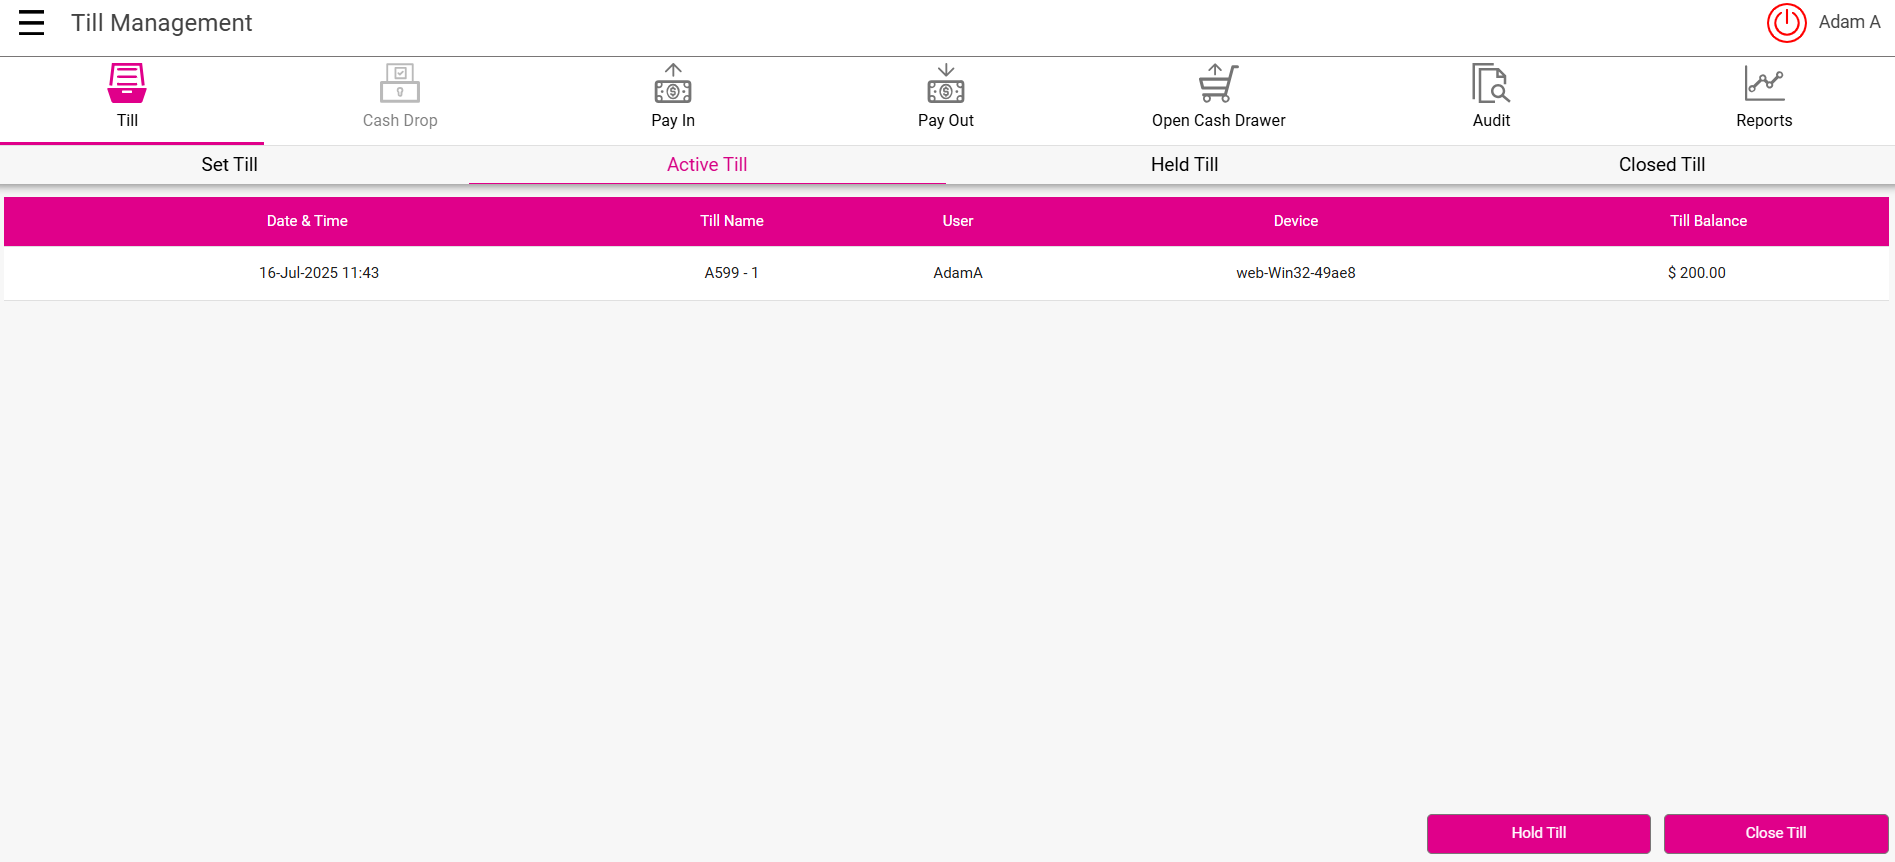Open the Pay In icon
The image size is (1895, 862).
(x=673, y=84)
